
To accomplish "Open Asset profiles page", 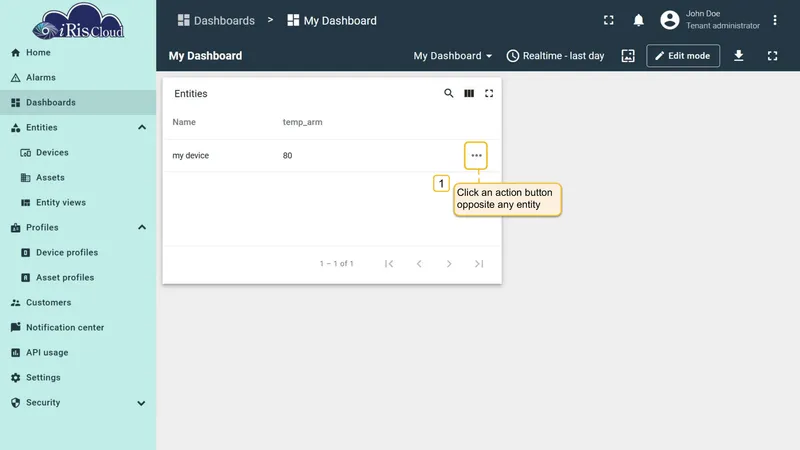I will 78,278.
